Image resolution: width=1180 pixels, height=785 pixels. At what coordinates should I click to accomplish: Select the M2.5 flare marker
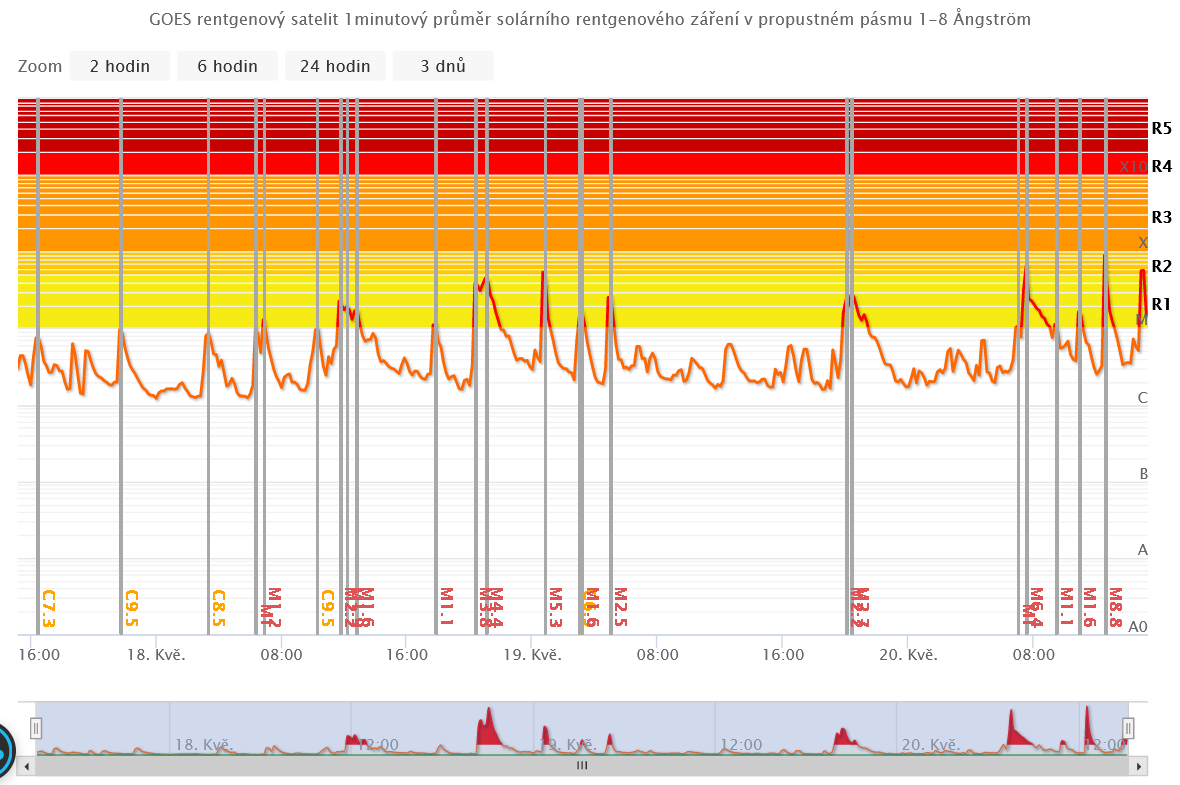tap(620, 609)
